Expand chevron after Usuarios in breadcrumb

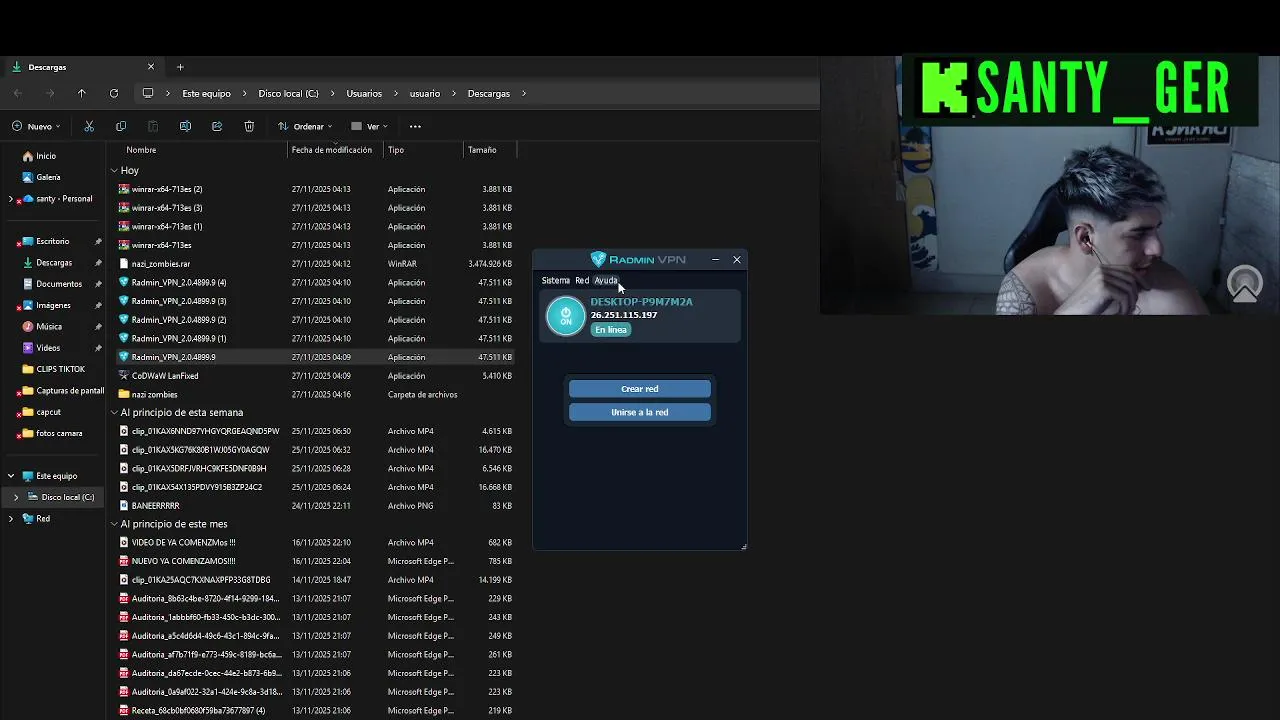click(x=395, y=93)
